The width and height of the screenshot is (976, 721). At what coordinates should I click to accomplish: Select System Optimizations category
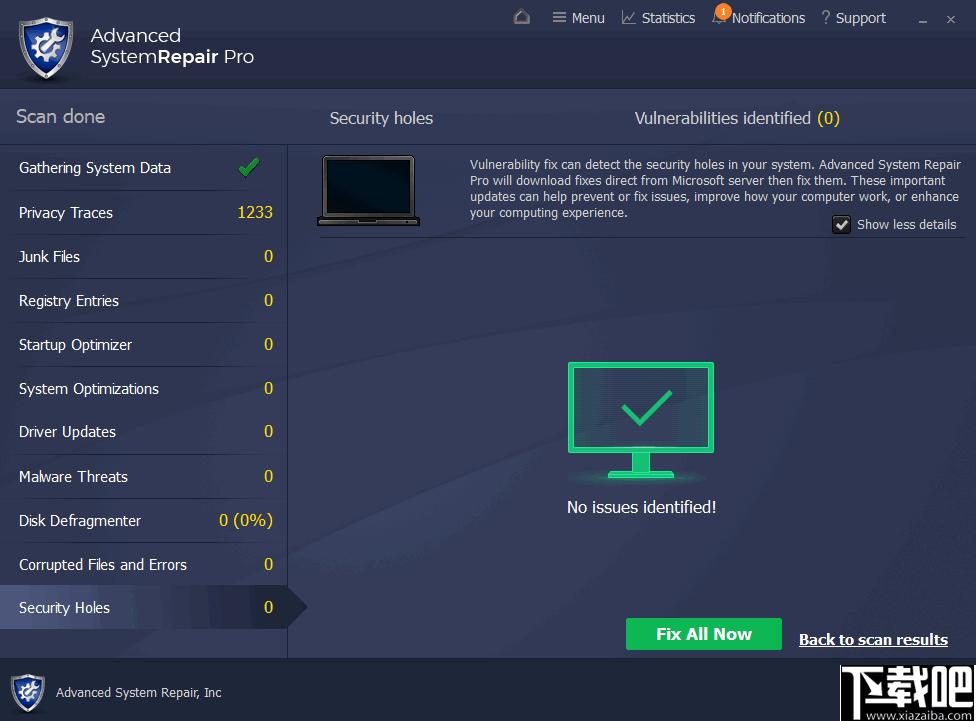click(144, 389)
